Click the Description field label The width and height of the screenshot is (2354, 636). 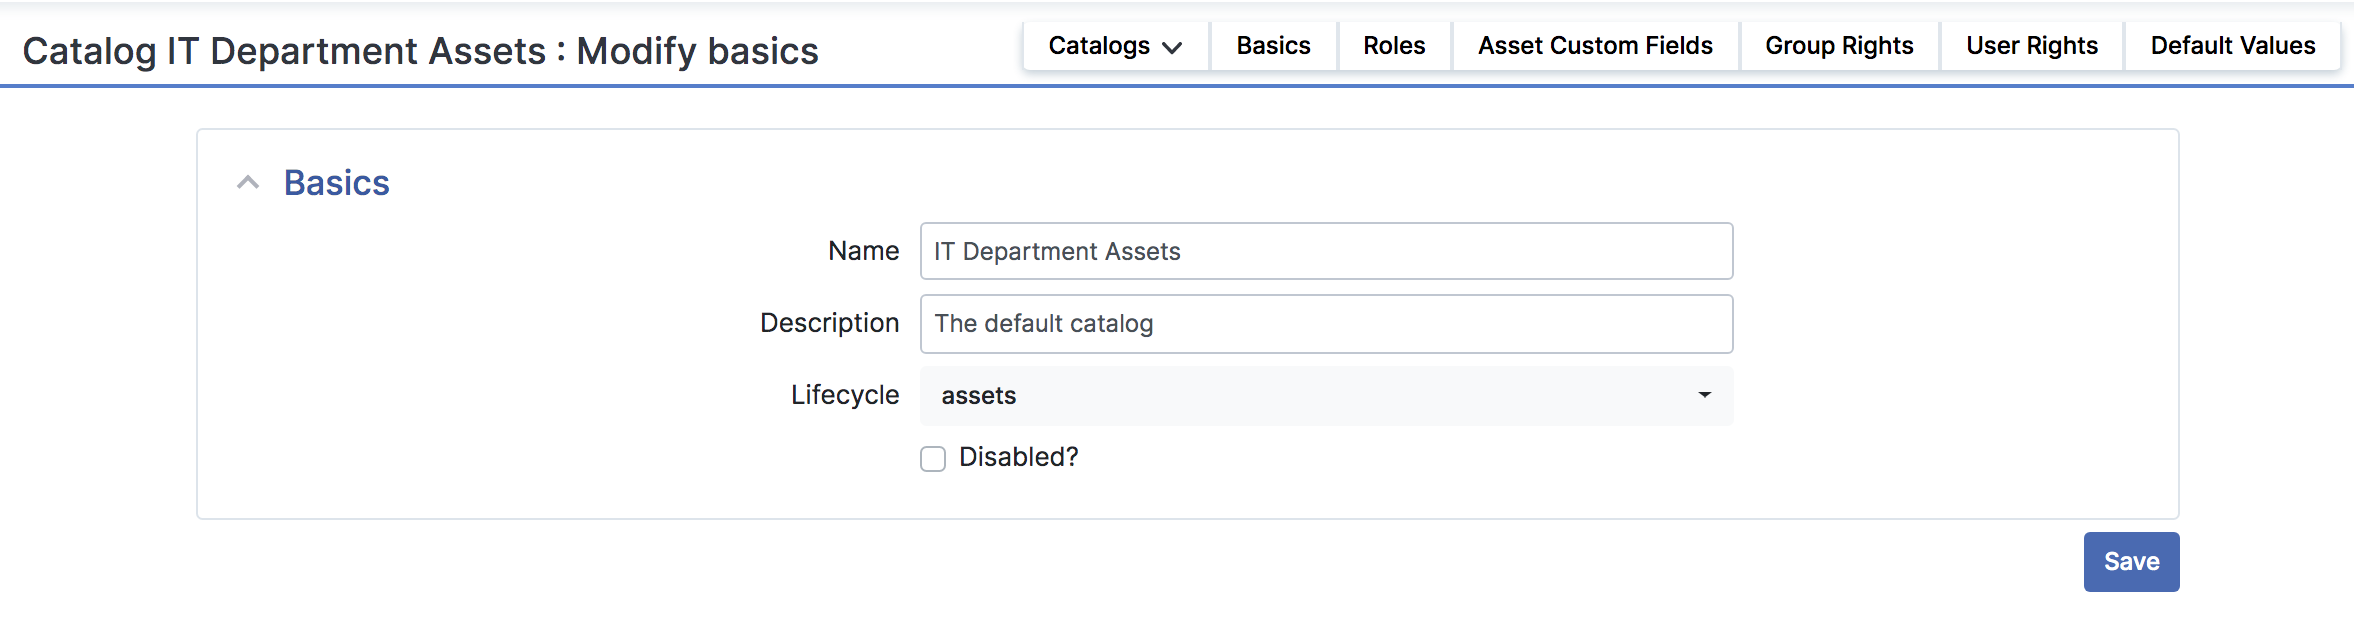[829, 323]
